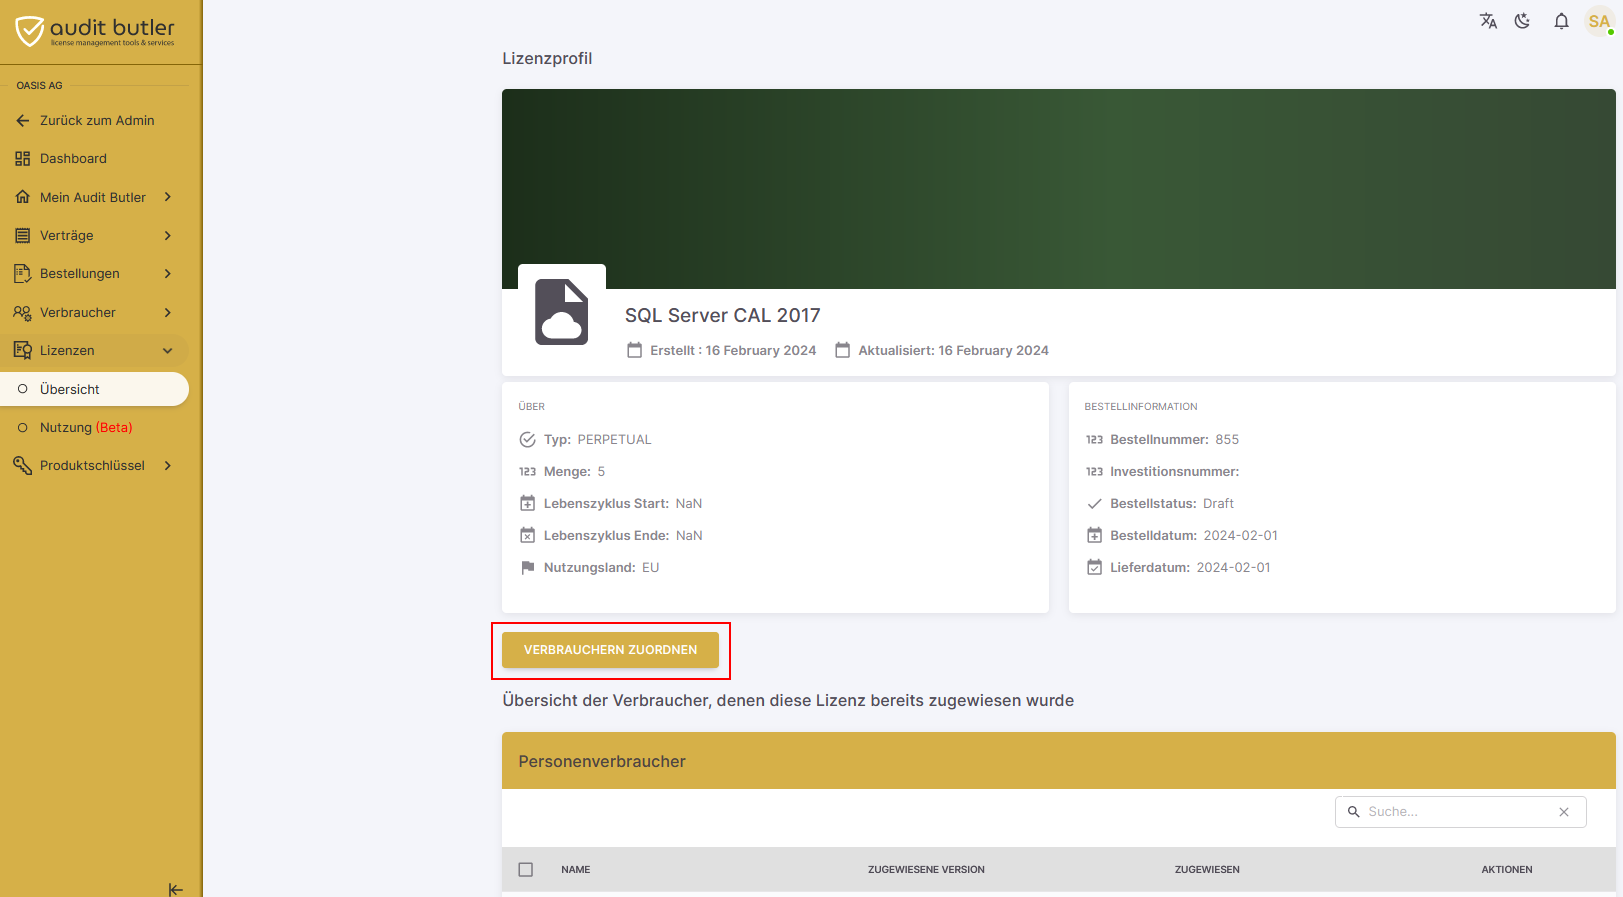The width and height of the screenshot is (1623, 897).
Task: Click the calendar icon next to Aktualisiert
Action: [843, 350]
